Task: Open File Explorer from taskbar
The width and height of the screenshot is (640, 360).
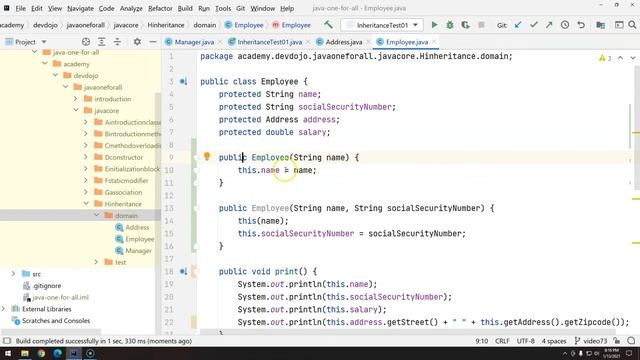Action: (x=25, y=353)
